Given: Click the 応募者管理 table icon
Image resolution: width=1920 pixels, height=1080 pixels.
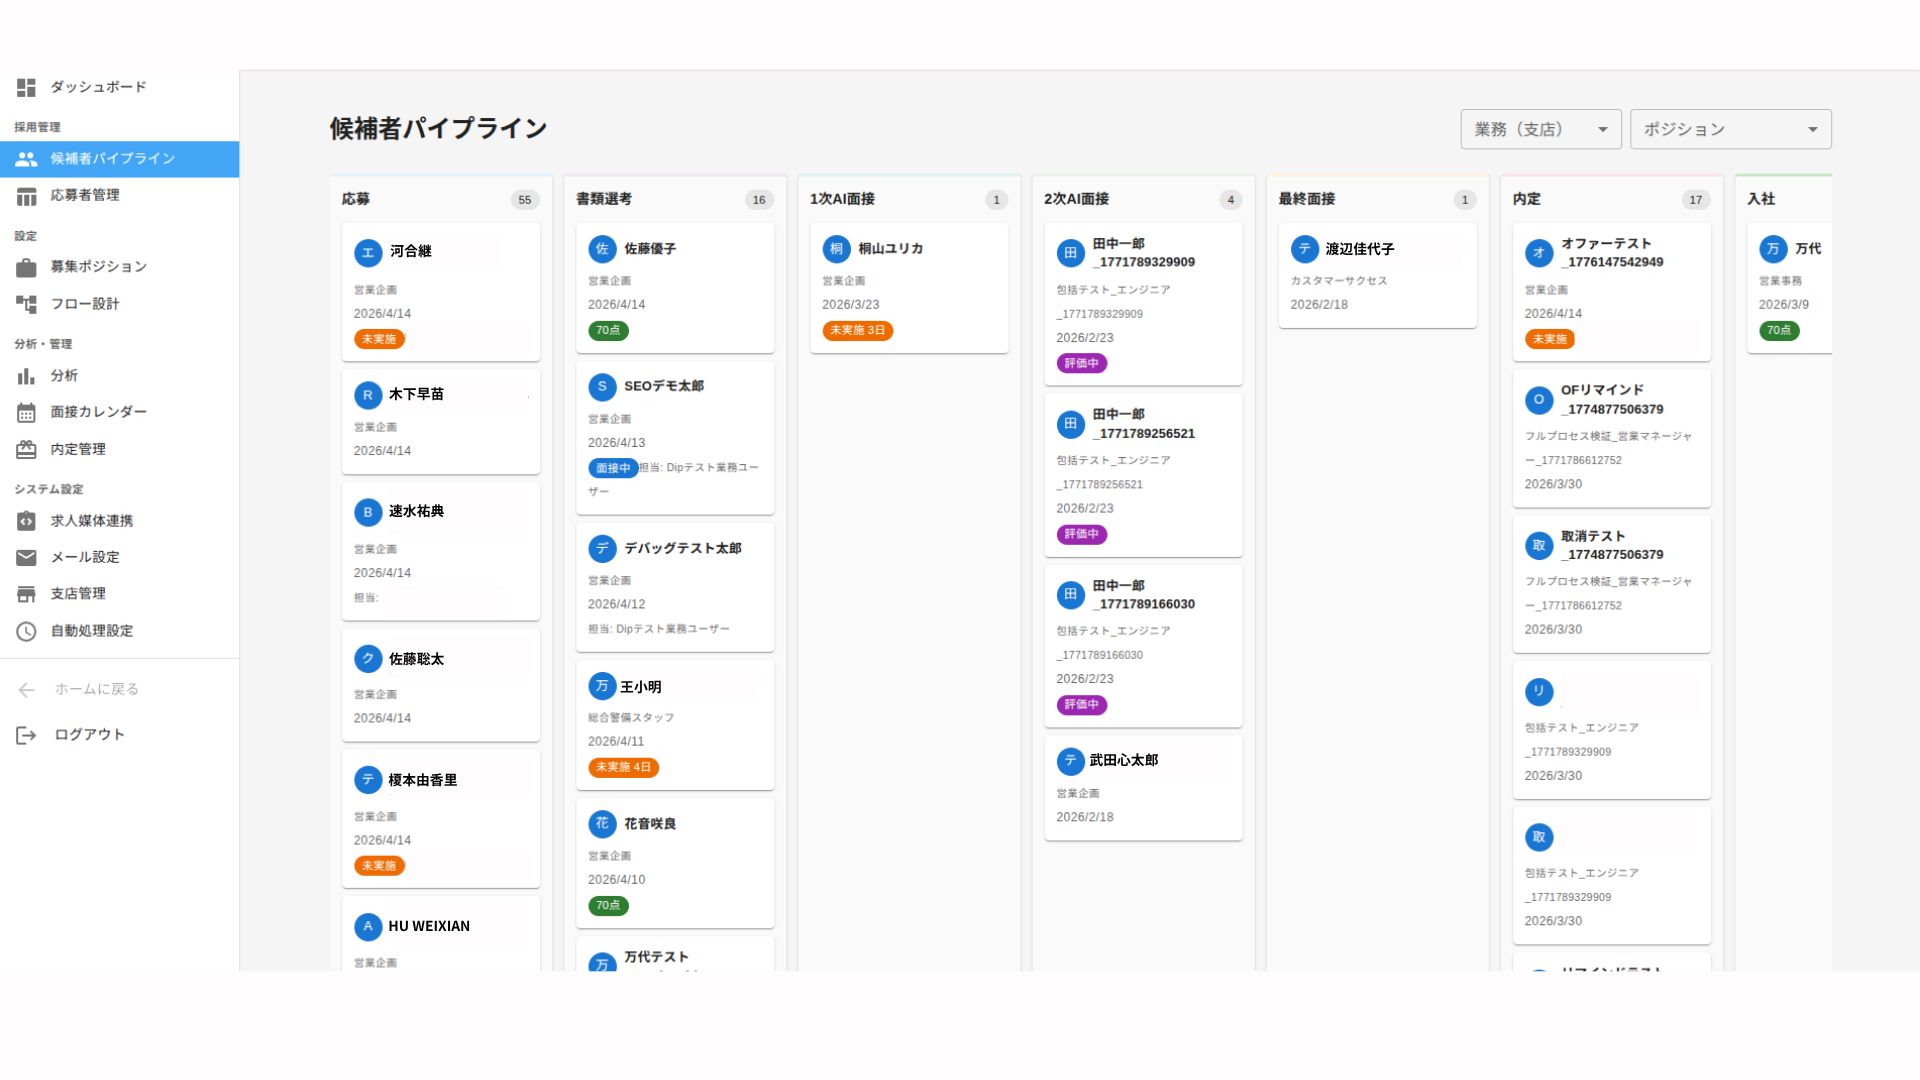Looking at the screenshot, I should (26, 196).
